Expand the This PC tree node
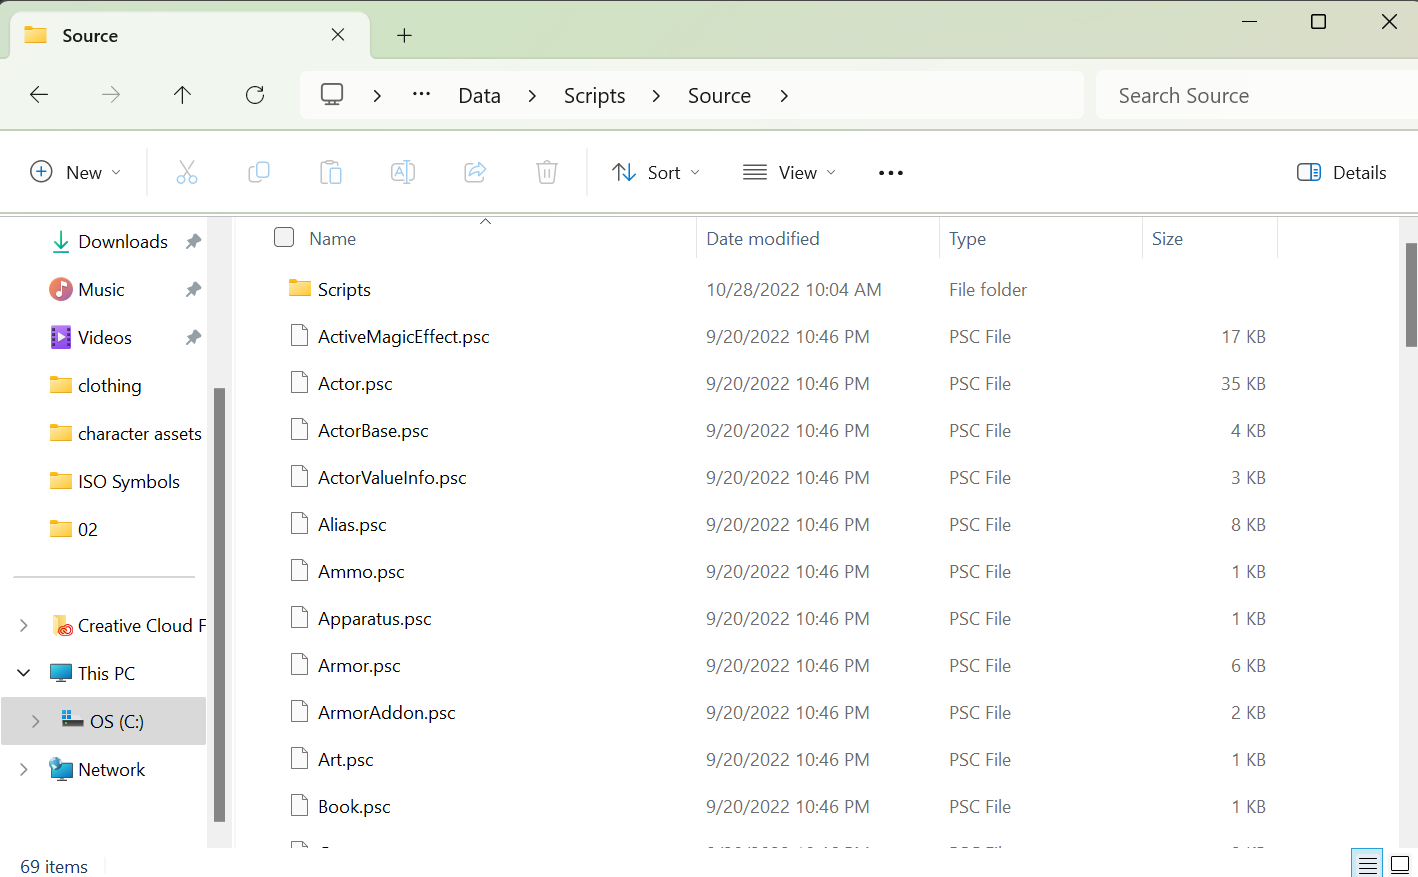 [x=23, y=672]
